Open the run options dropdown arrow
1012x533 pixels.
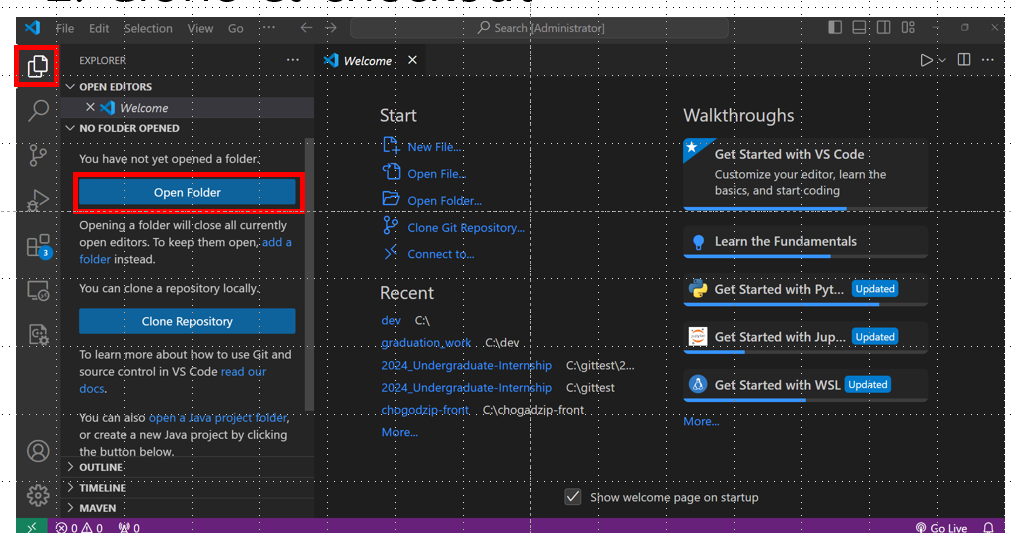pyautogui.click(x=942, y=60)
